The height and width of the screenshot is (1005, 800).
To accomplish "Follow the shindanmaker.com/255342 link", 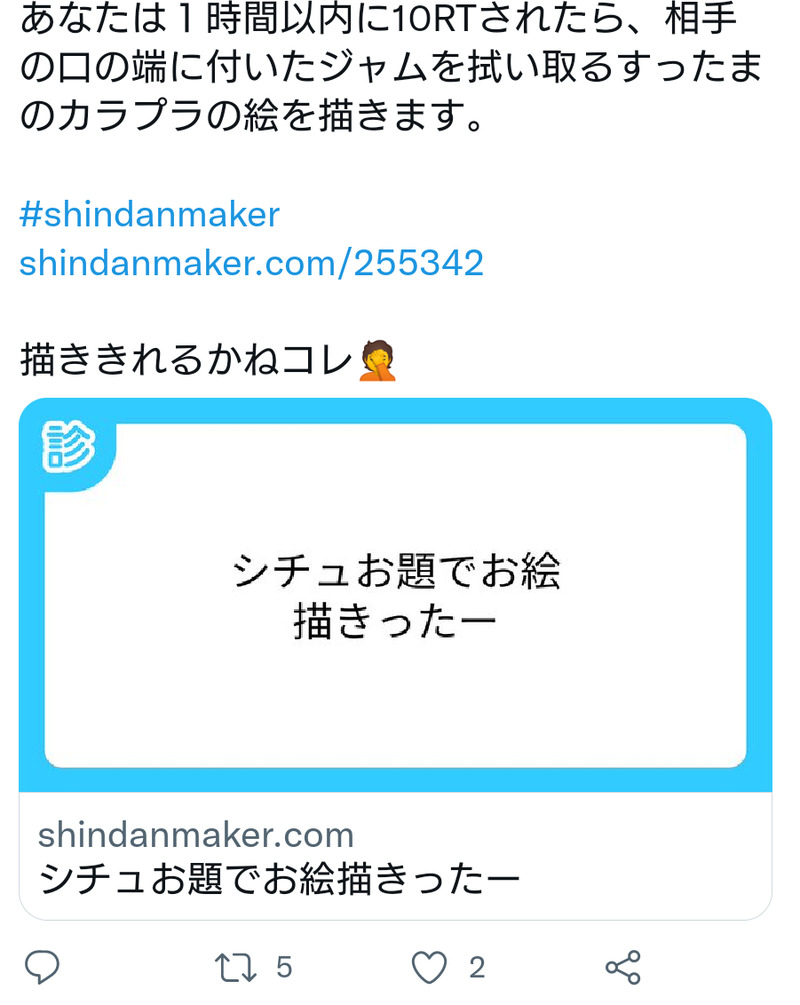I will [x=251, y=263].
